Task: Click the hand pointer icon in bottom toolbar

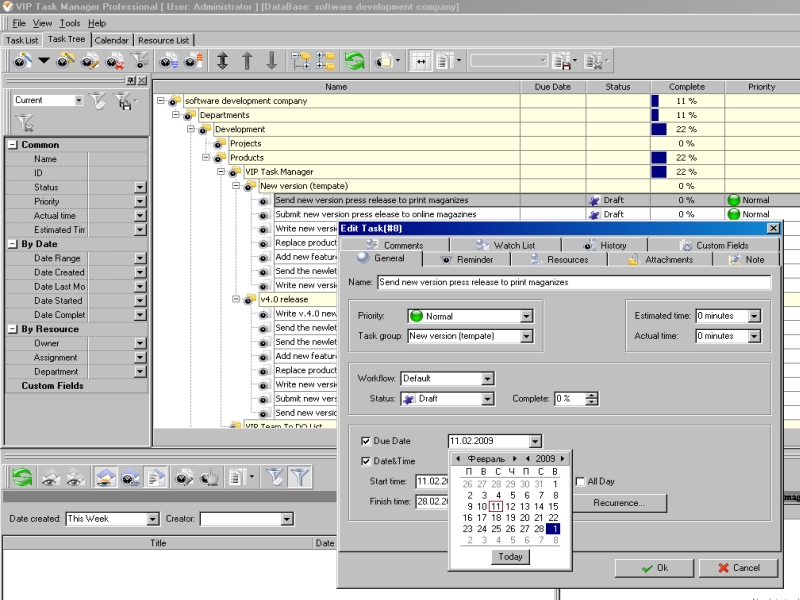Action: point(209,478)
